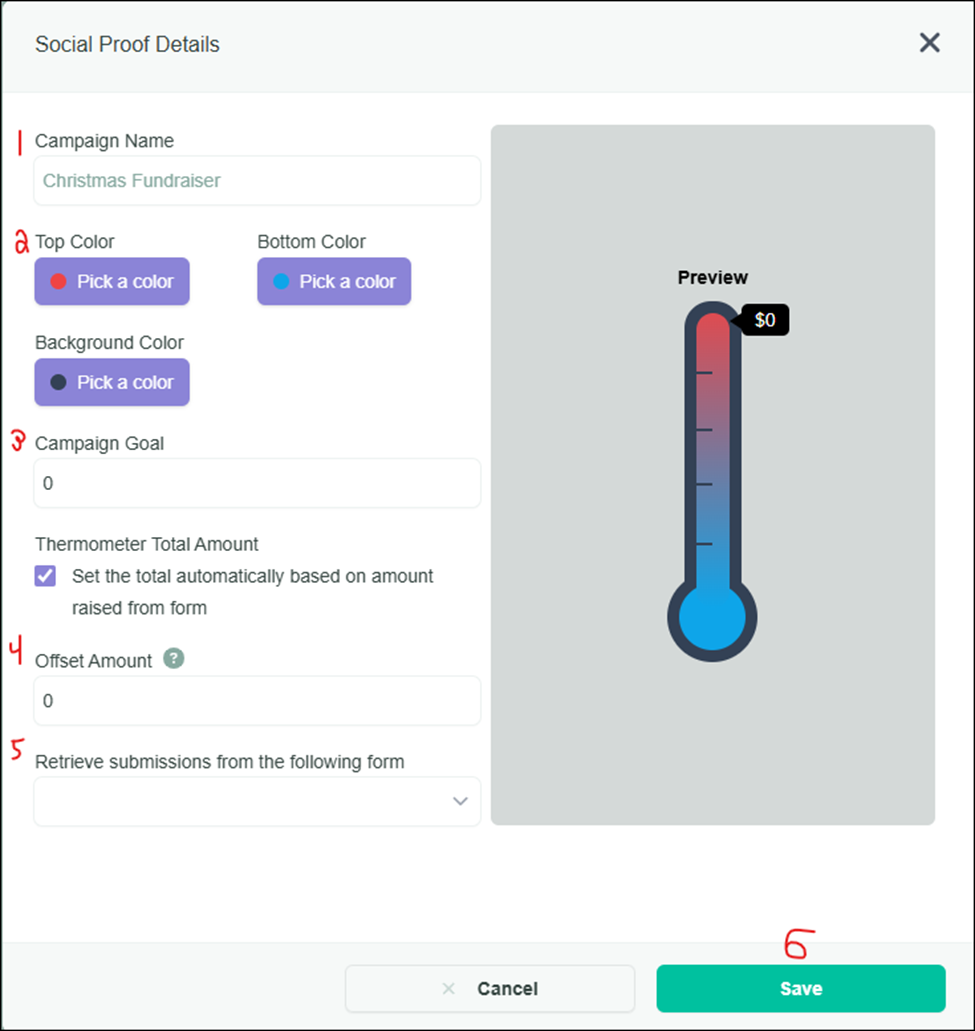The width and height of the screenshot is (975, 1031).
Task: Open the Top Color picker button
Action: [112, 282]
